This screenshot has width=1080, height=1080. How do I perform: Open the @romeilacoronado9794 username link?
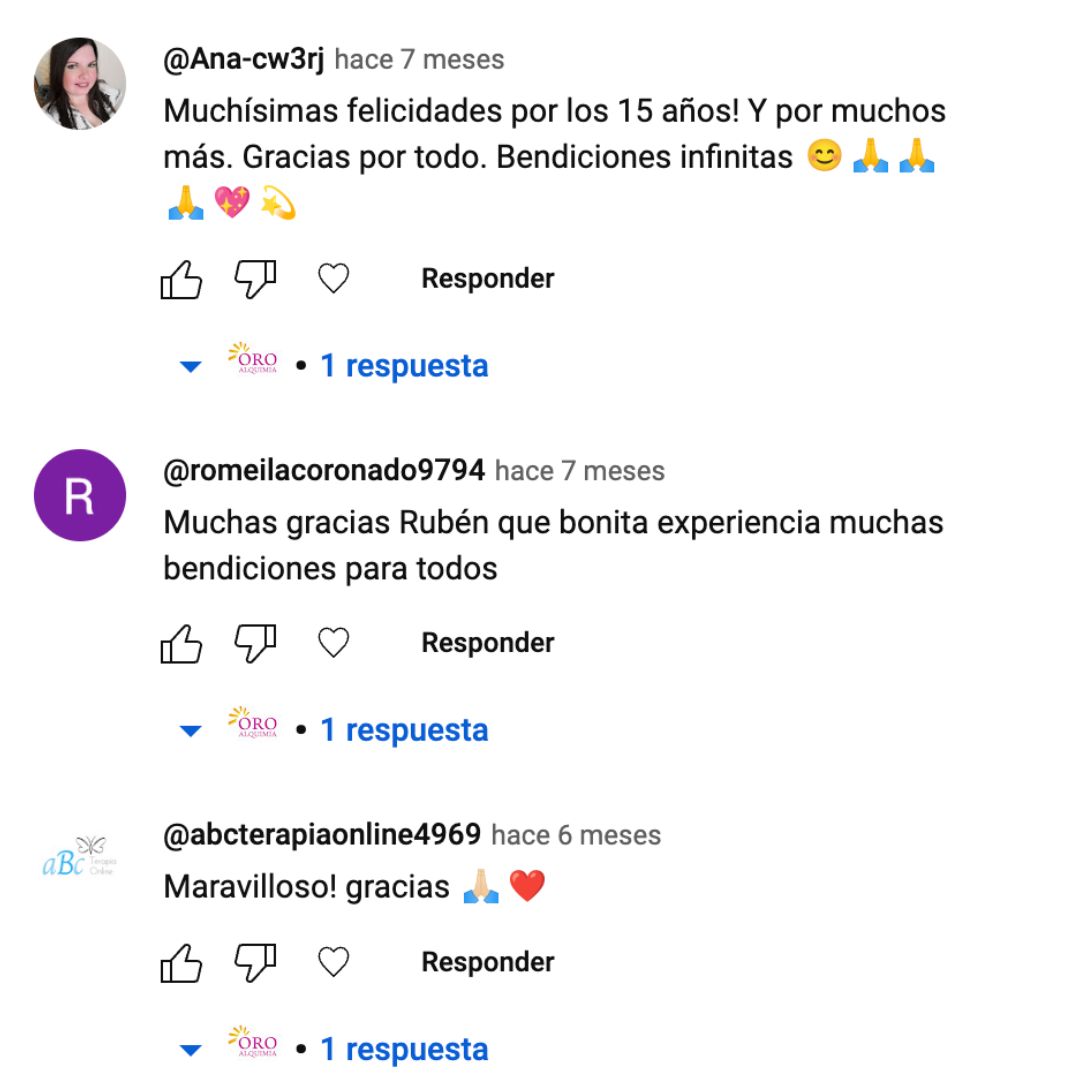324,471
